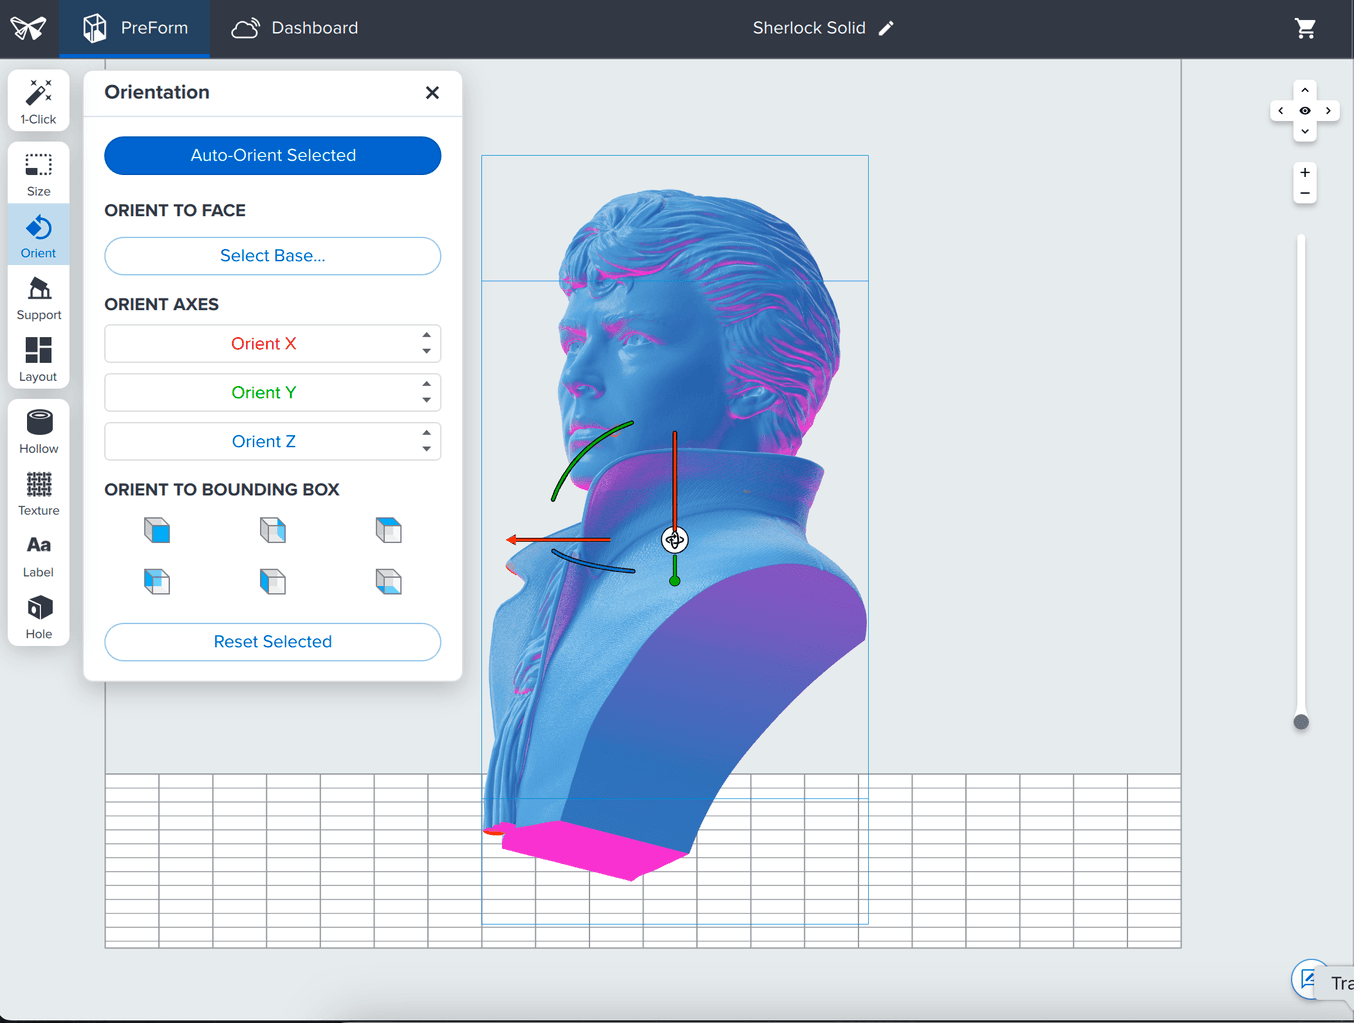Zoom in with the plus button
Image resolution: width=1354 pixels, height=1023 pixels.
[x=1305, y=173]
